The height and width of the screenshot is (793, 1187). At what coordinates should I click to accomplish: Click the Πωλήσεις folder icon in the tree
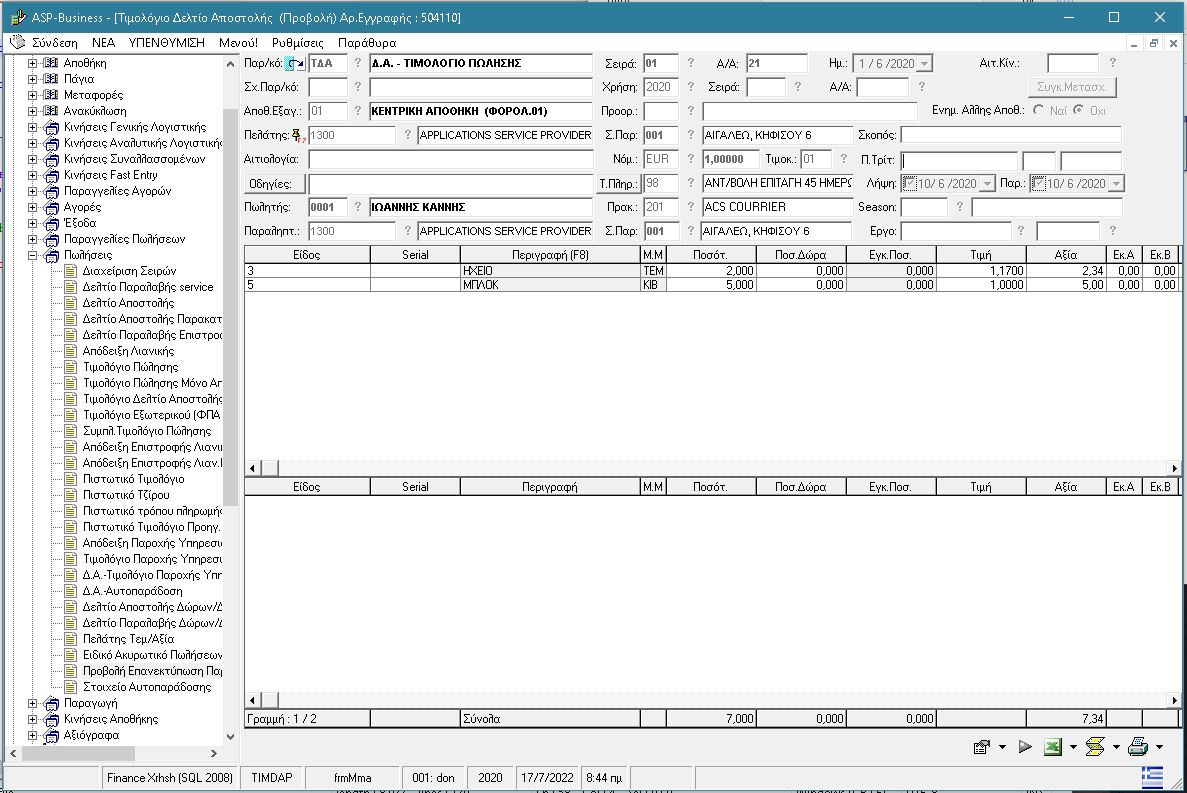tap(51, 255)
